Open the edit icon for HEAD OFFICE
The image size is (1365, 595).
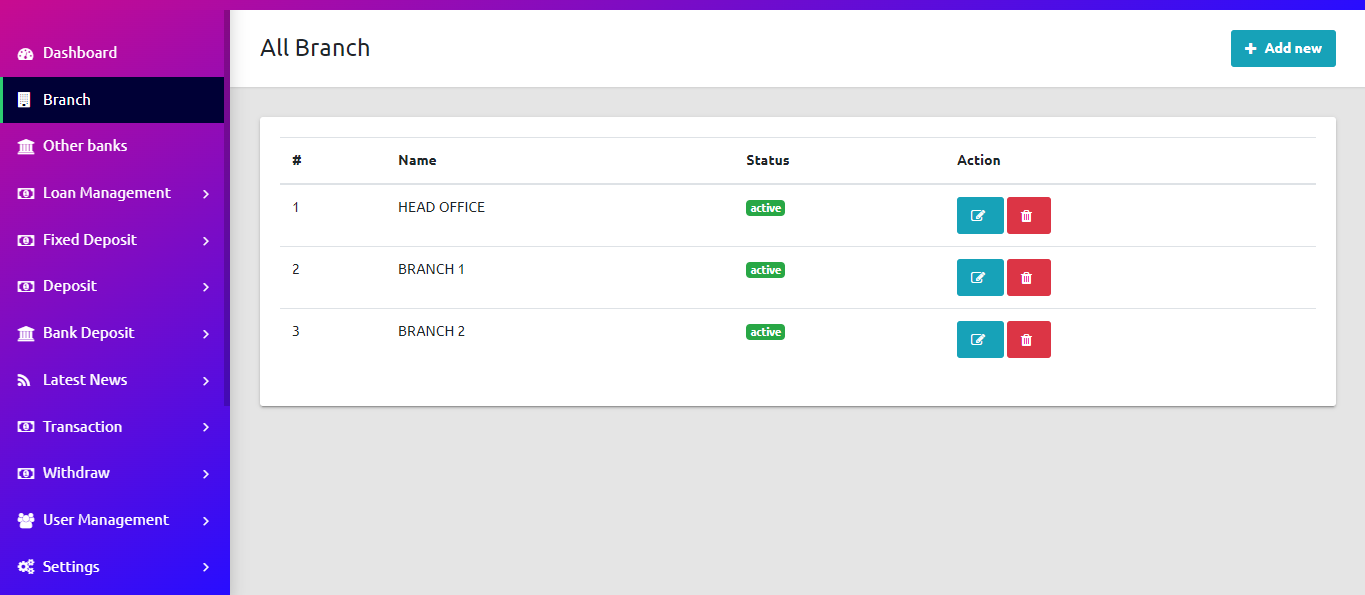pyautogui.click(x=979, y=215)
